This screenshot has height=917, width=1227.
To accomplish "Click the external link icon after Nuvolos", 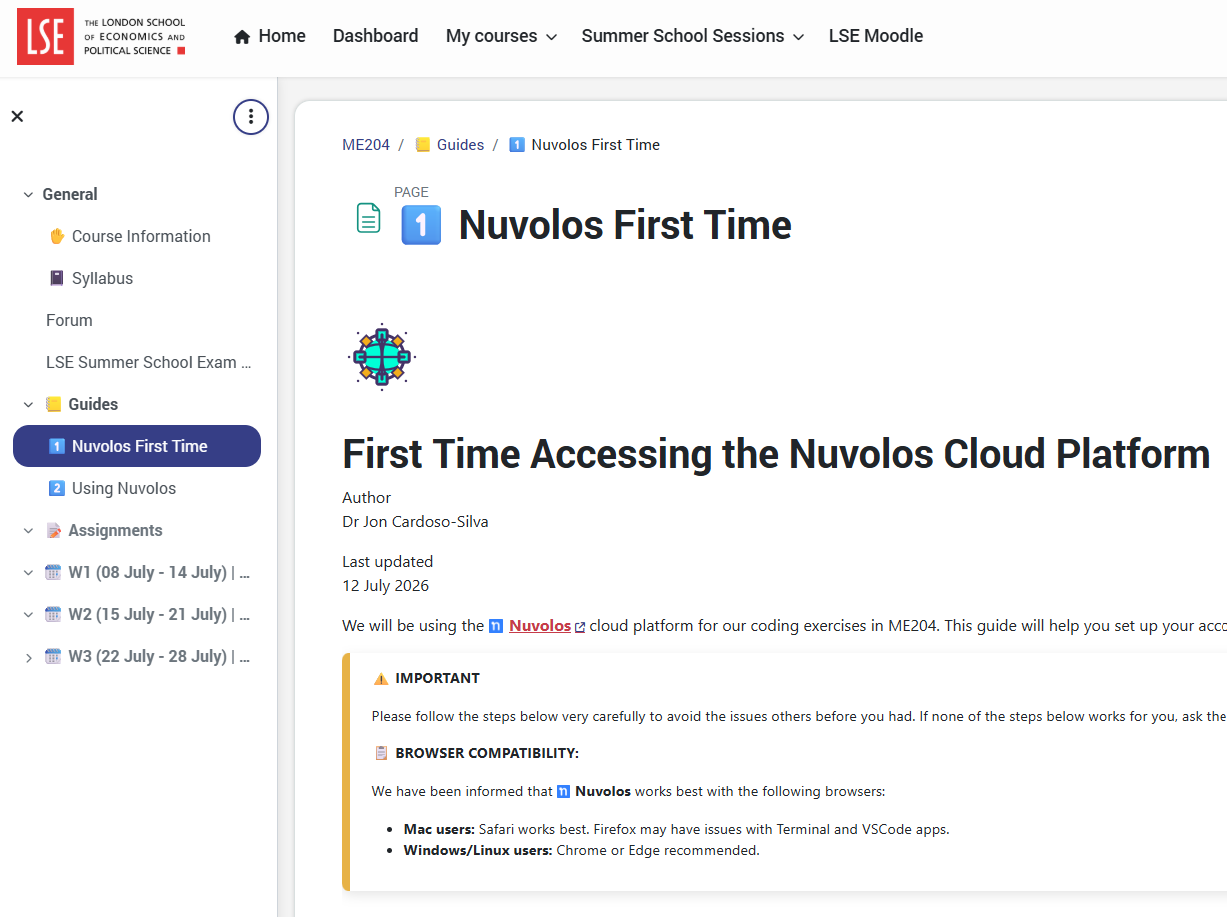I will pyautogui.click(x=580, y=627).
